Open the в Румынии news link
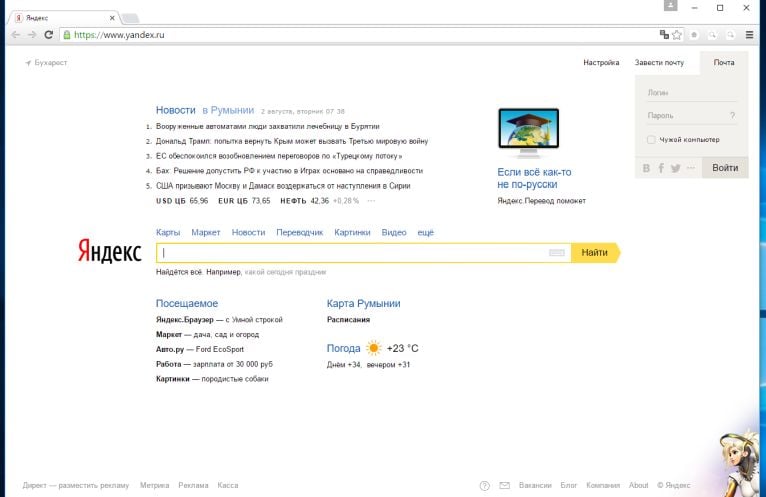This screenshot has width=766, height=497. pos(228,110)
